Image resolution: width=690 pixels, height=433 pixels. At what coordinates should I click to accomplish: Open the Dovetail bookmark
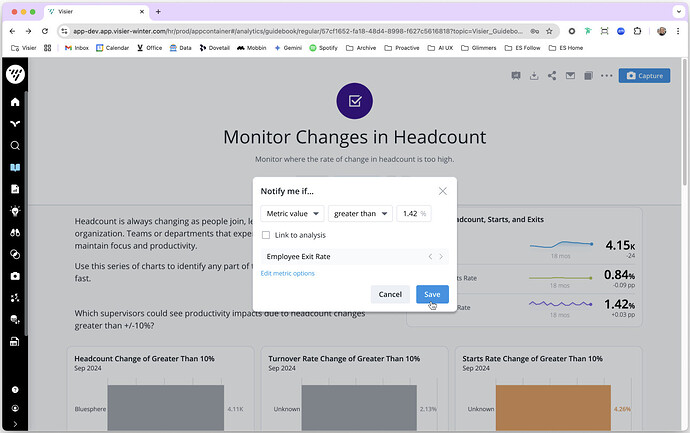(x=215, y=48)
